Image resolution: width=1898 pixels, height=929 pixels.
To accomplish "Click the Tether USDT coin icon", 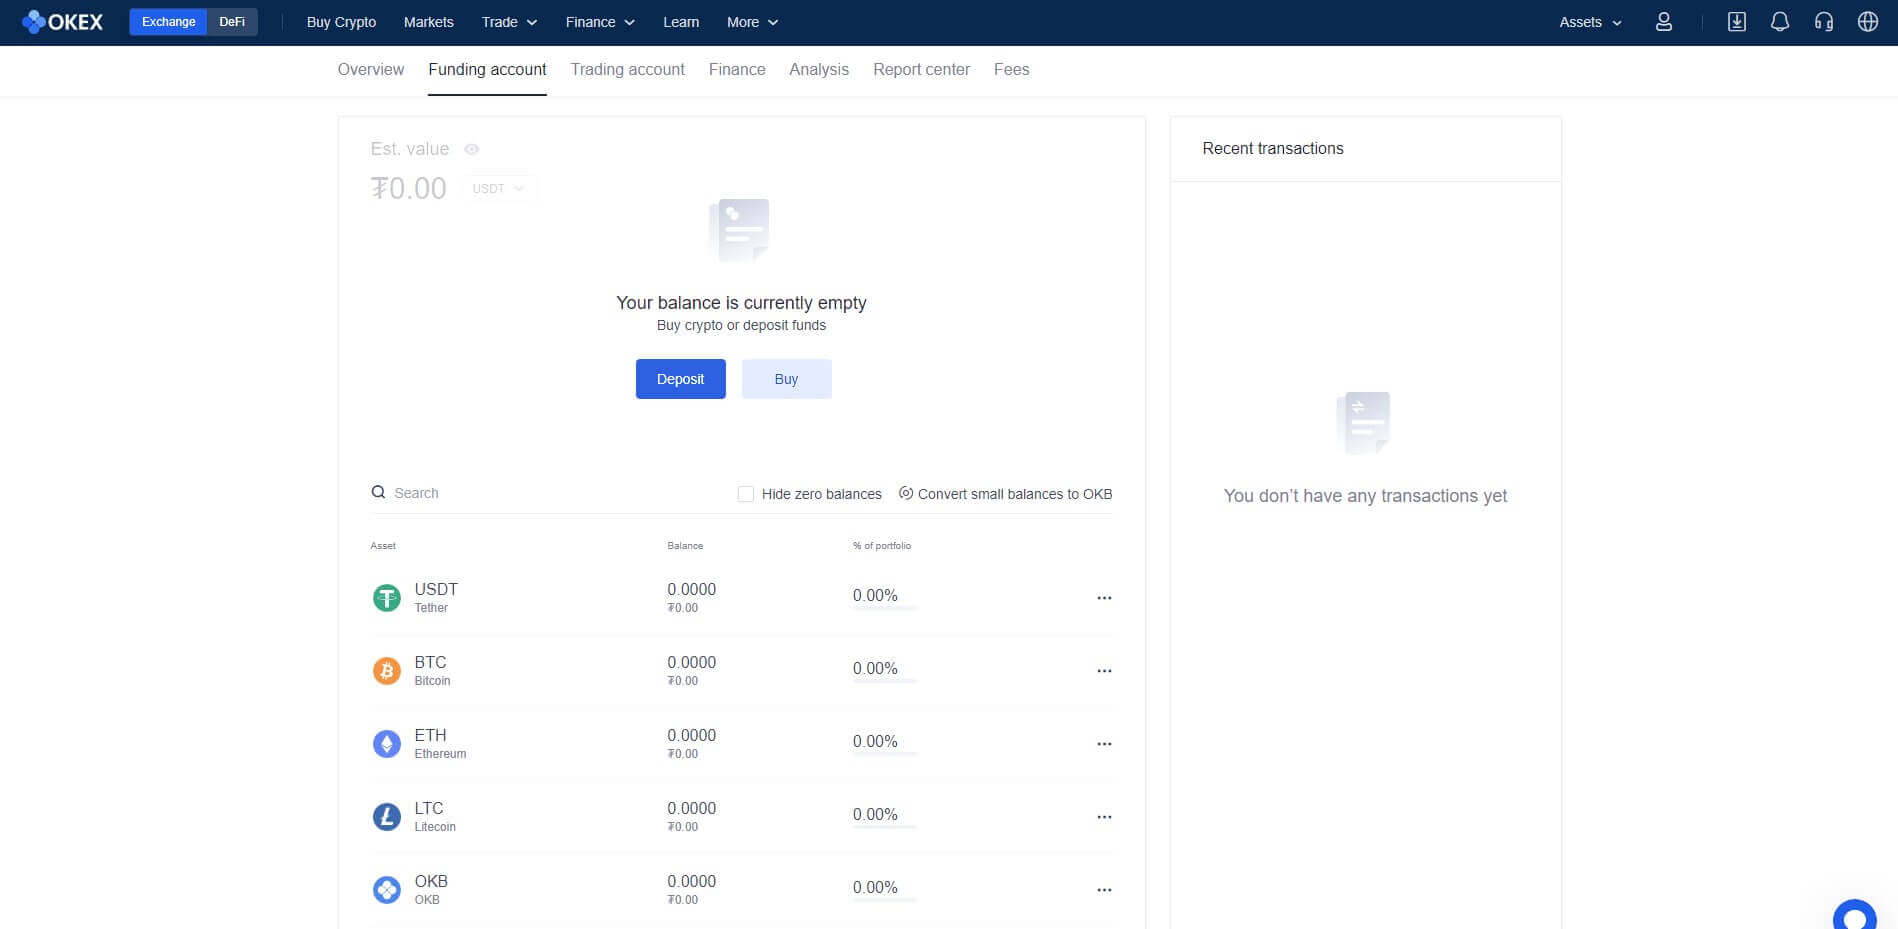I will (386, 598).
